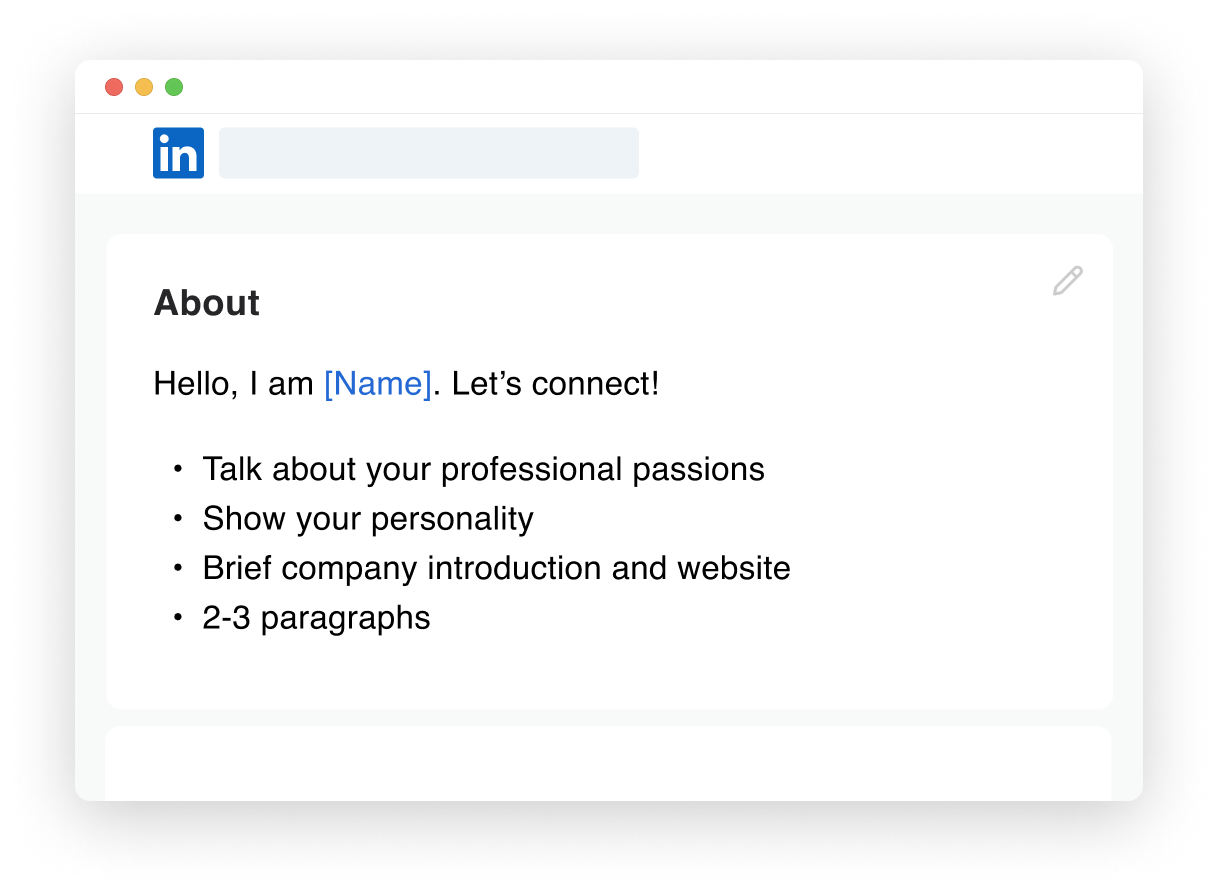This screenshot has width=1218, height=891.
Task: Select the "2-3 paragraphs" bullet text
Action: (316, 618)
